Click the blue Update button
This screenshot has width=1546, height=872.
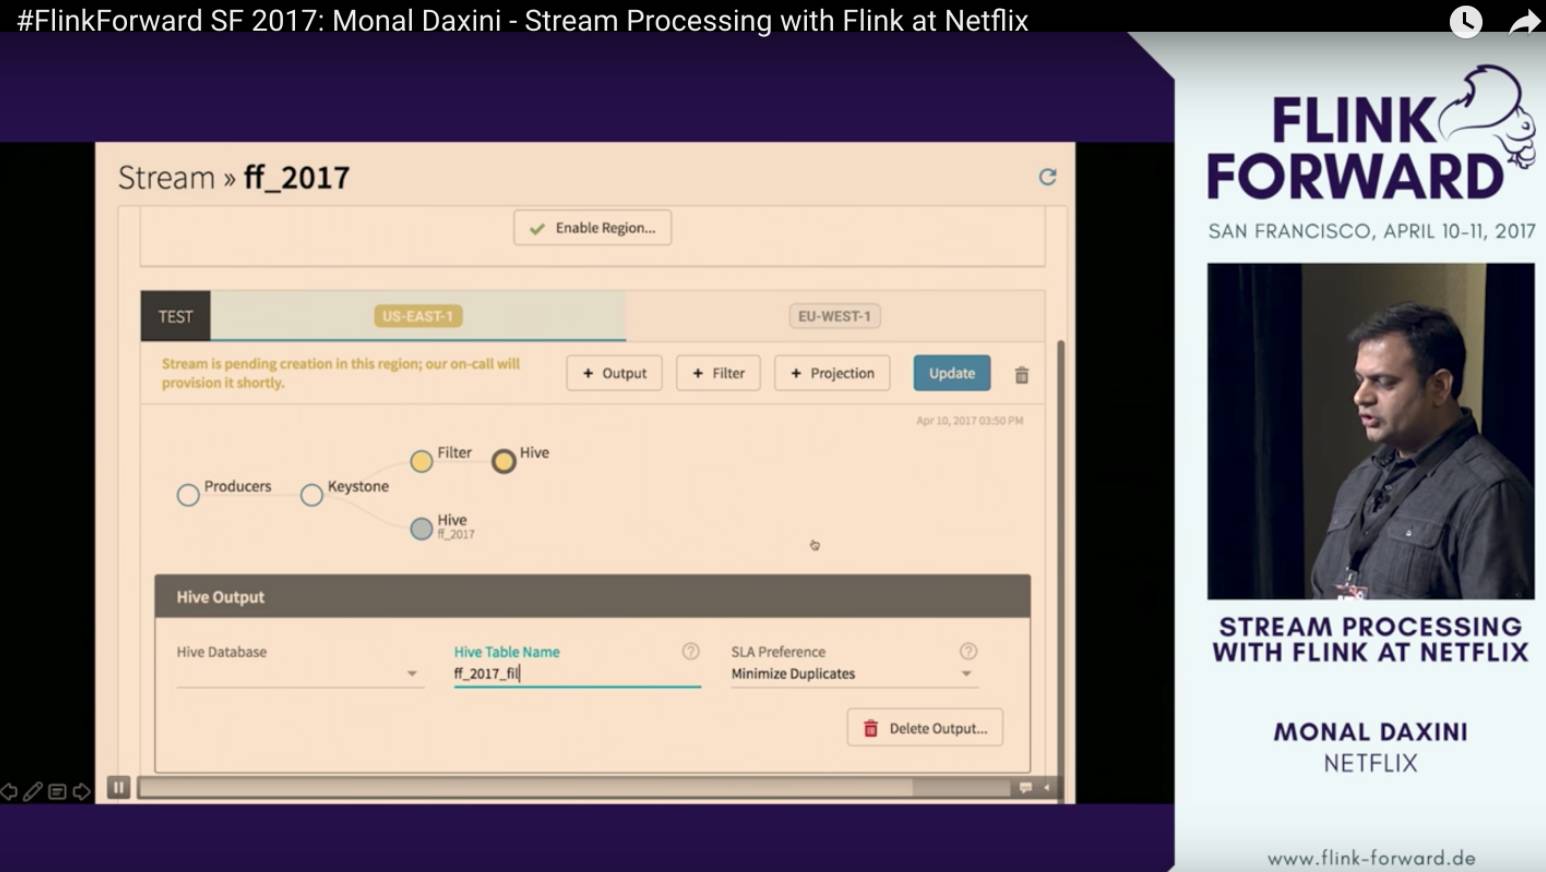point(952,373)
